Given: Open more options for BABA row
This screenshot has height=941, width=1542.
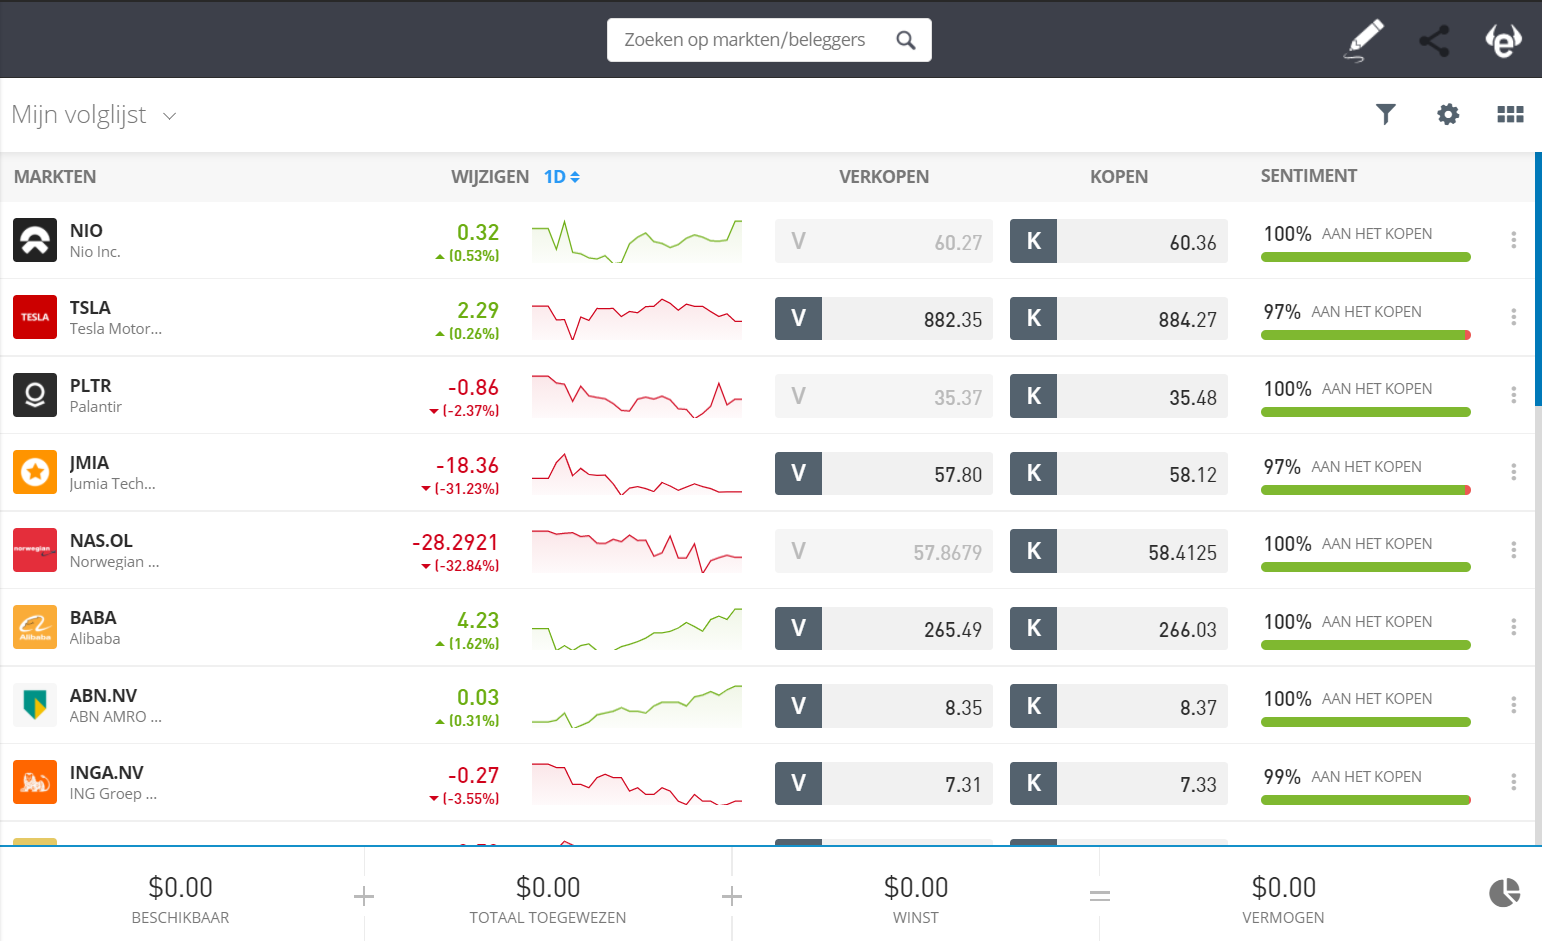Looking at the screenshot, I should tap(1513, 627).
